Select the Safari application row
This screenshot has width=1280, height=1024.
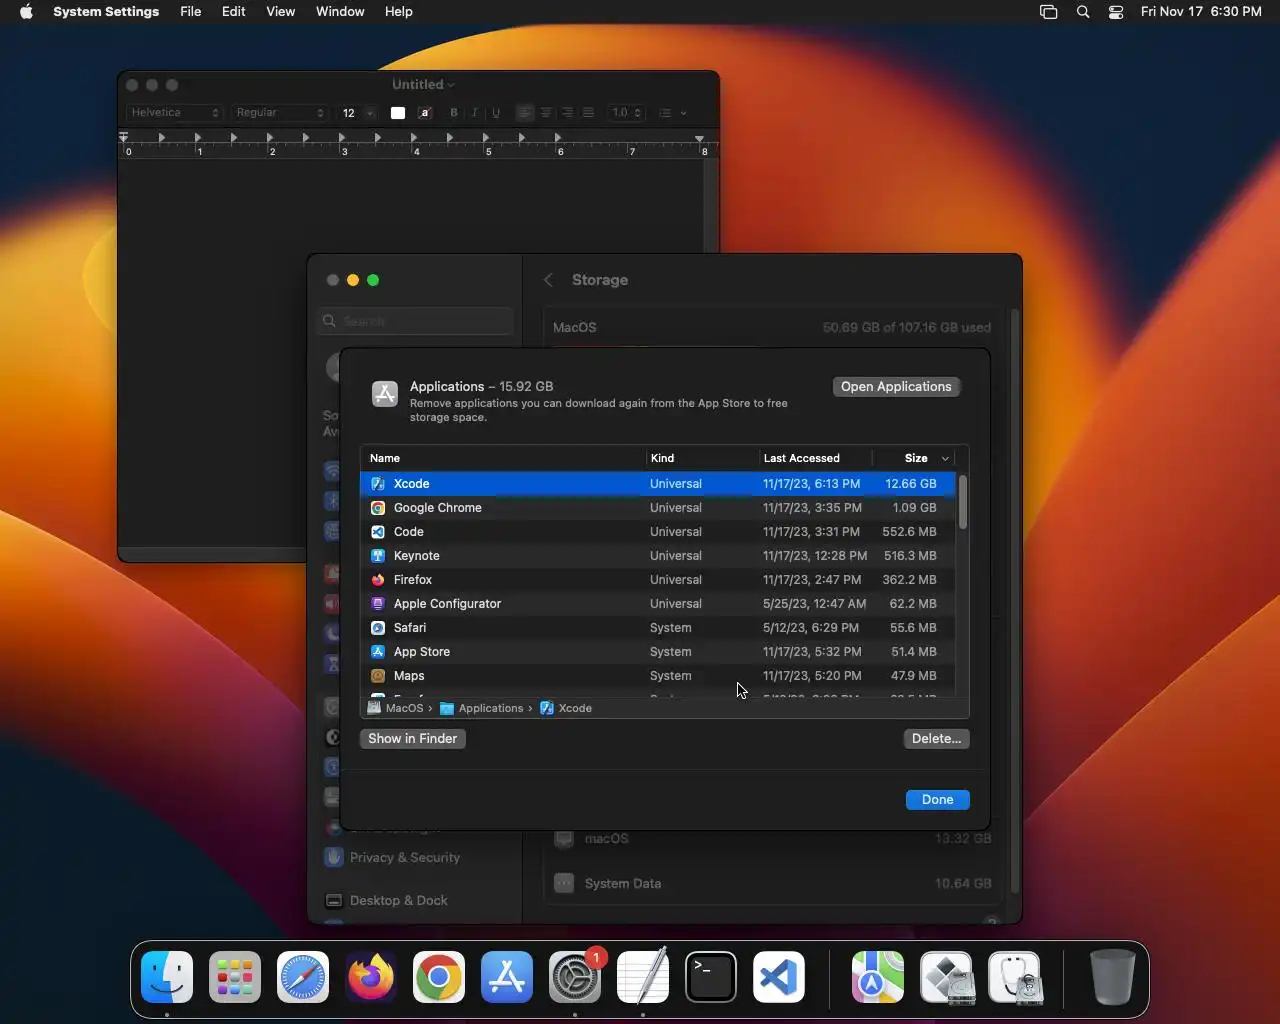658,628
